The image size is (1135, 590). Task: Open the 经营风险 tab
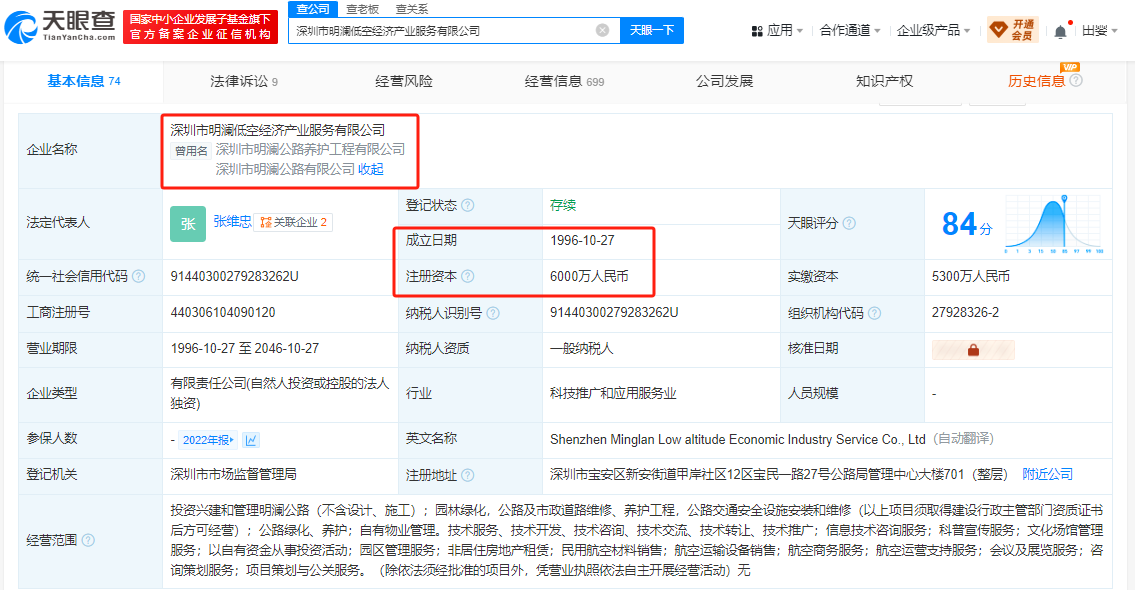click(x=404, y=81)
